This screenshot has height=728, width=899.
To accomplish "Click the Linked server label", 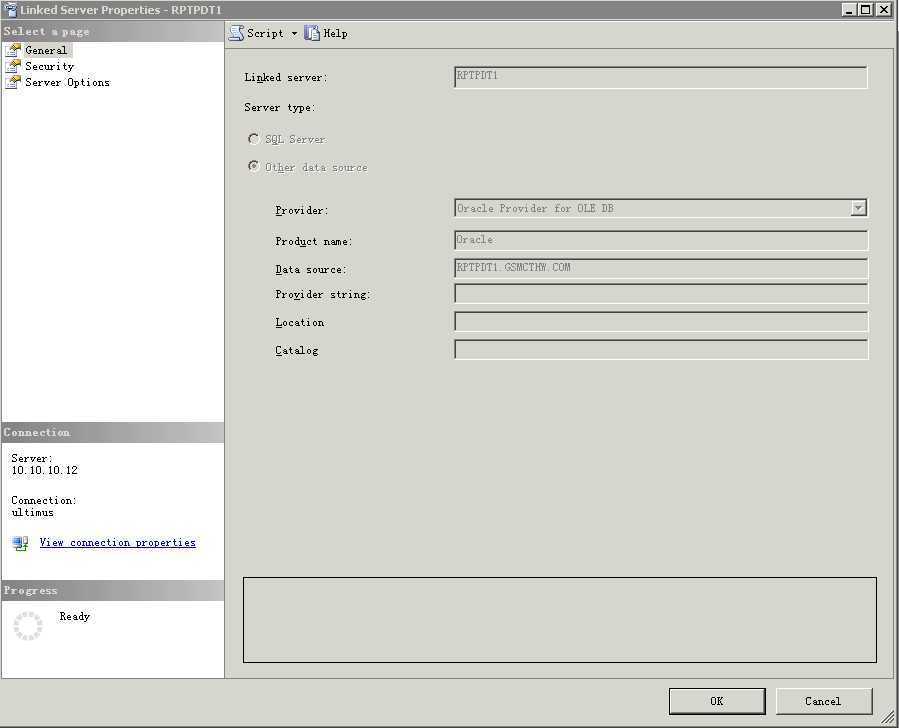I will (x=286, y=77).
